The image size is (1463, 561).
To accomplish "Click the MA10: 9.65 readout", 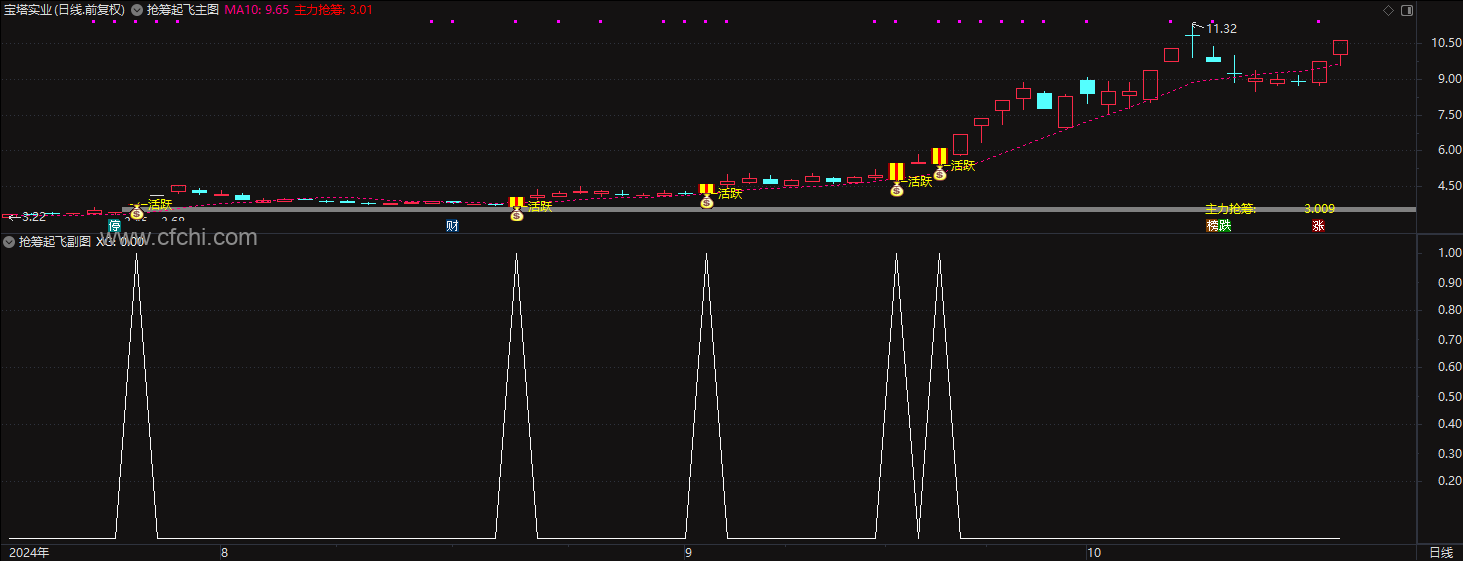I will click(257, 10).
